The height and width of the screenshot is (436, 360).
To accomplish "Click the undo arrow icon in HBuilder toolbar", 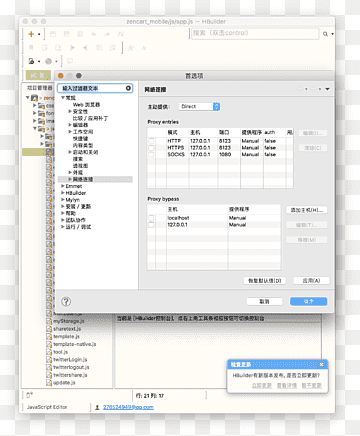I will point(94,34).
